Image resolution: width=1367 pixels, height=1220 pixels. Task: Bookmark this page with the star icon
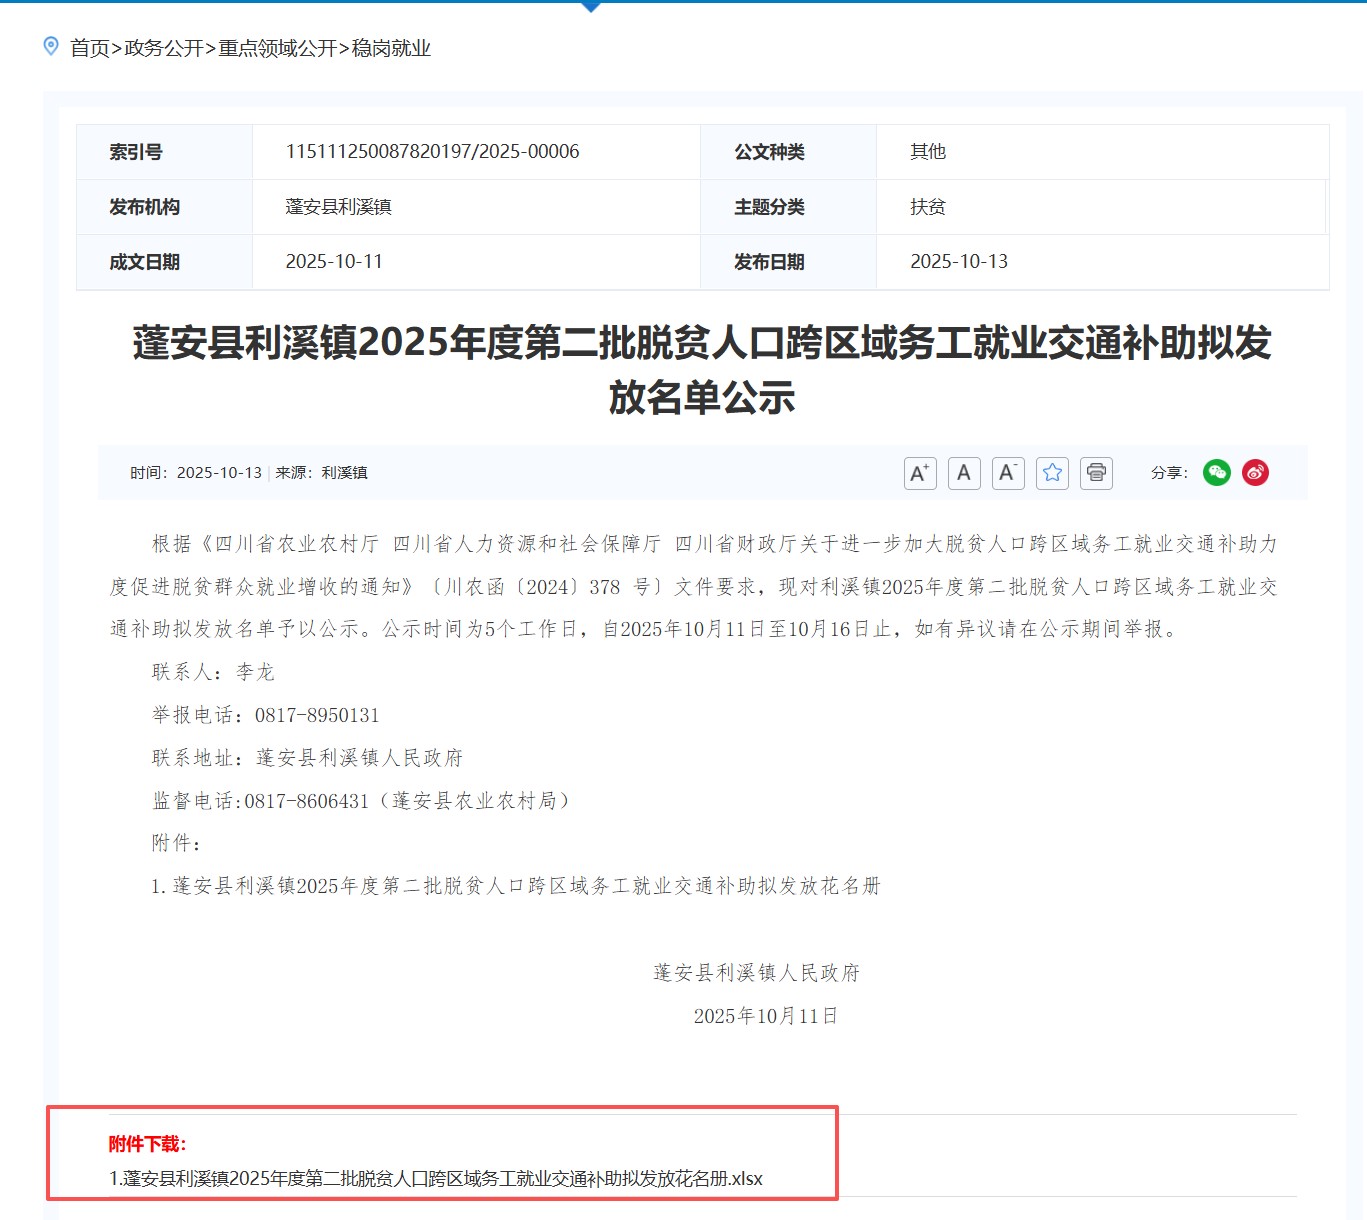point(1052,473)
